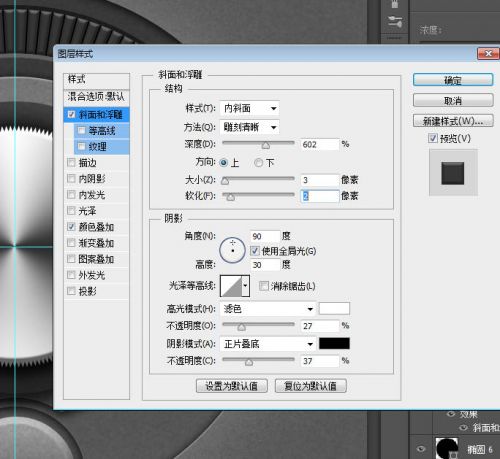500x459 pixels.
Task: Open the 方法 雕刻清晰 dropdown
Action: point(250,127)
